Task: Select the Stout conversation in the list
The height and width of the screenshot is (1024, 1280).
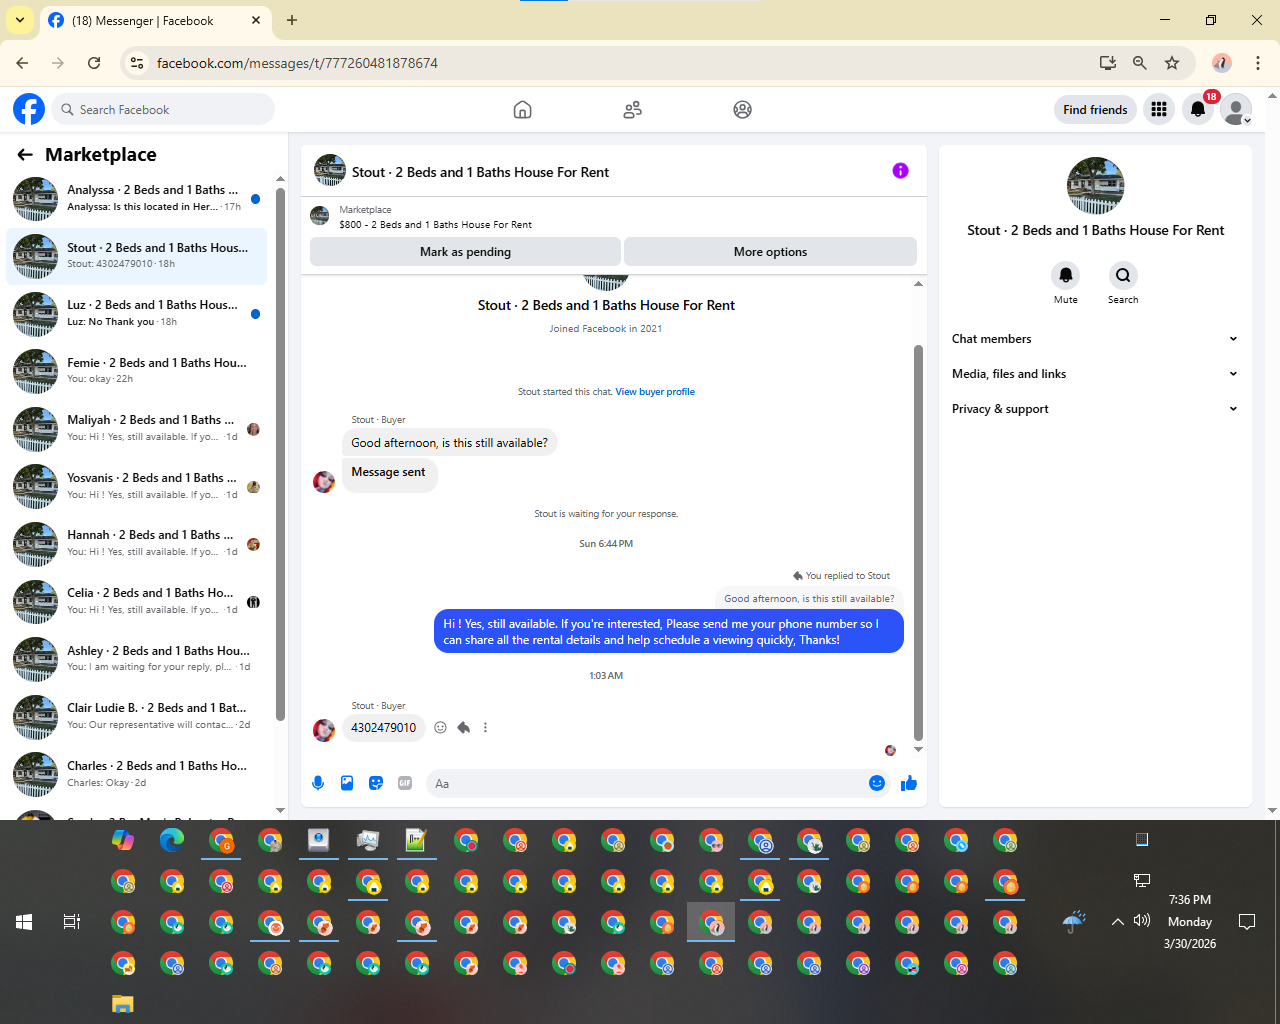Action: click(x=137, y=256)
